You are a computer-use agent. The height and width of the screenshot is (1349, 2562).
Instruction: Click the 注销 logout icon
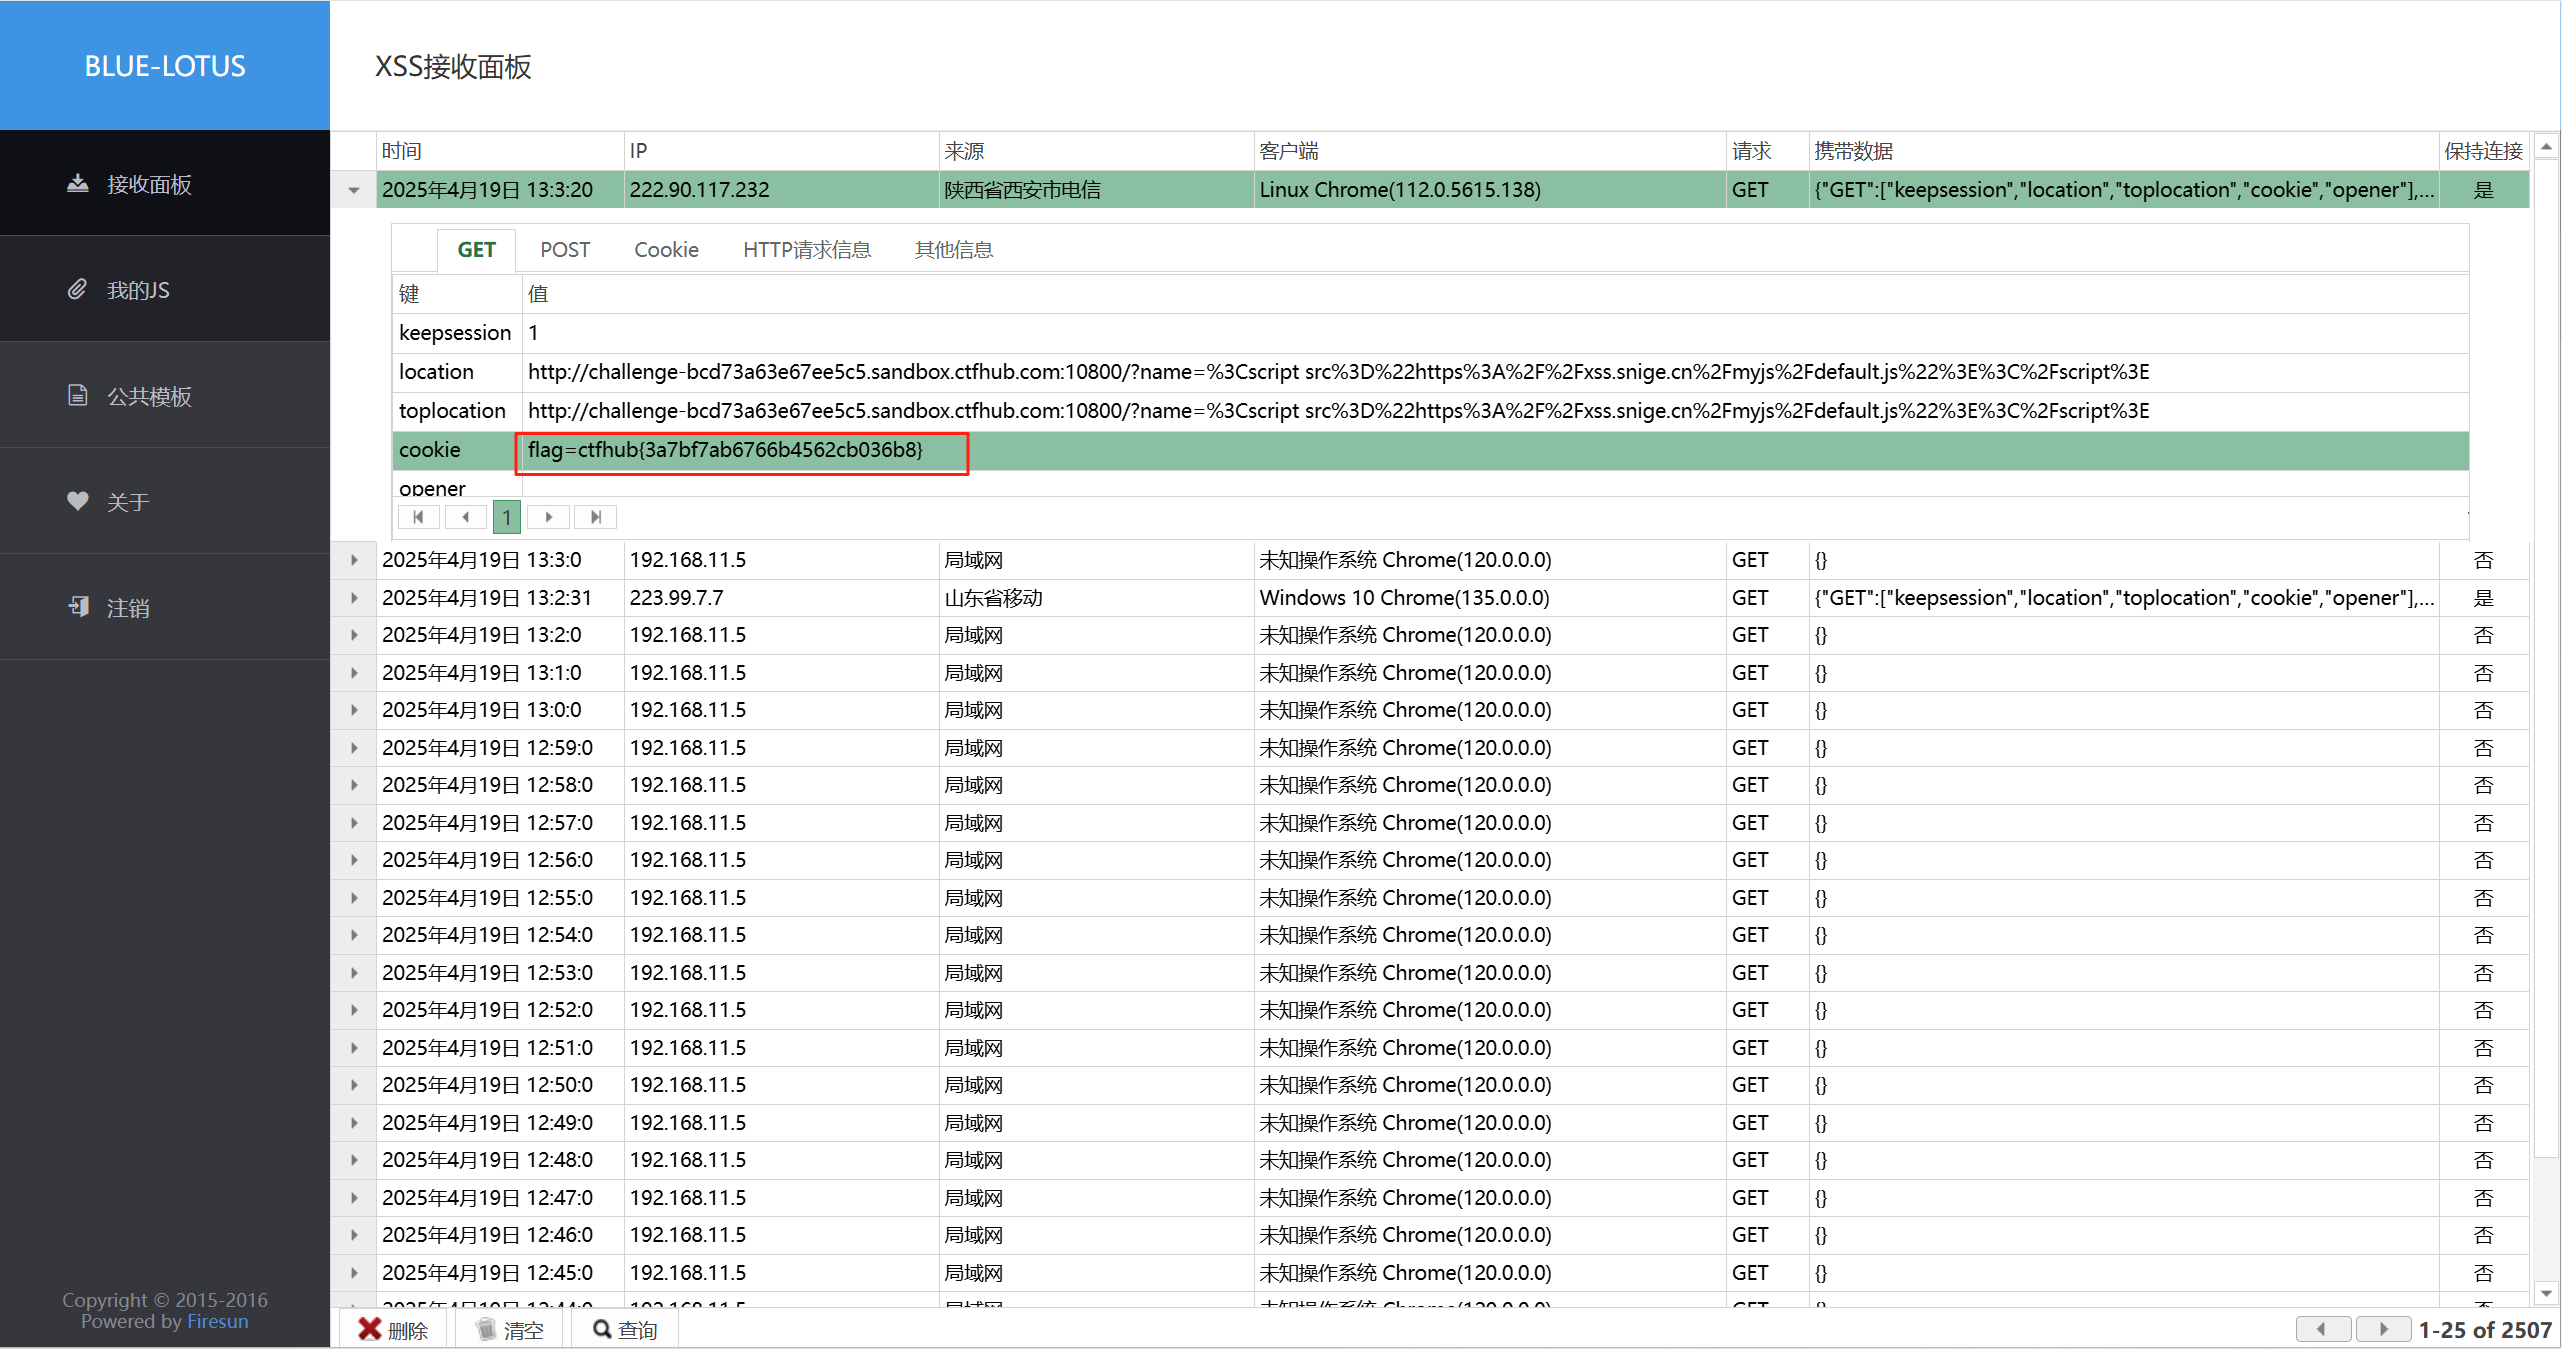click(77, 607)
